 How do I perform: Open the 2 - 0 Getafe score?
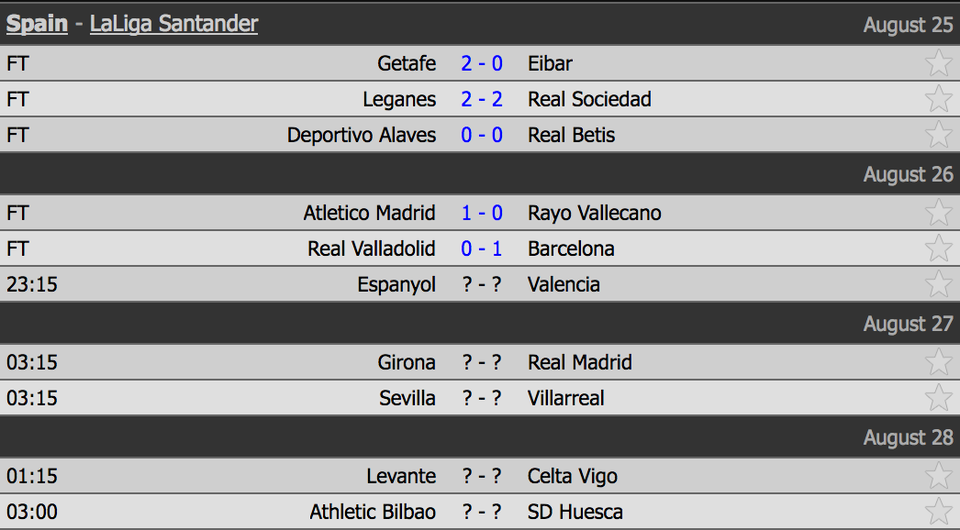pyautogui.click(x=482, y=63)
